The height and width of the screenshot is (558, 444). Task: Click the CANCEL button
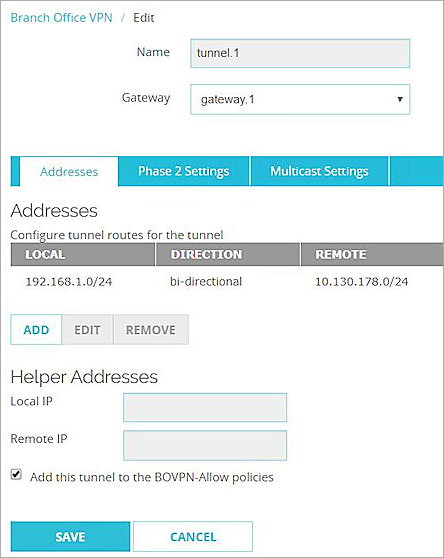(193, 537)
